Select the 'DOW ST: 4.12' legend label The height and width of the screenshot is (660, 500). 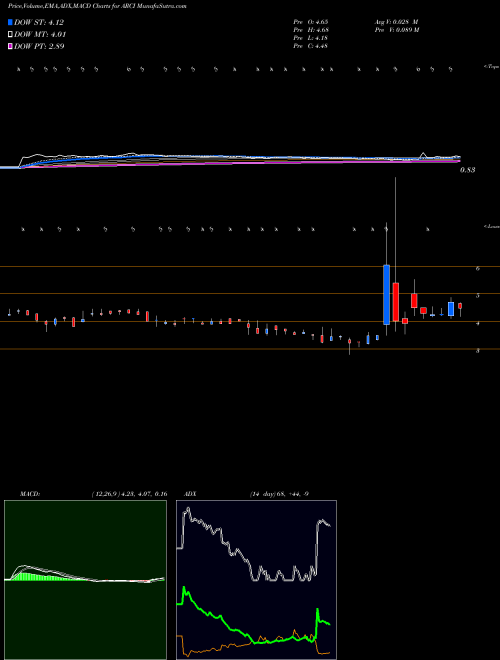[39, 23]
